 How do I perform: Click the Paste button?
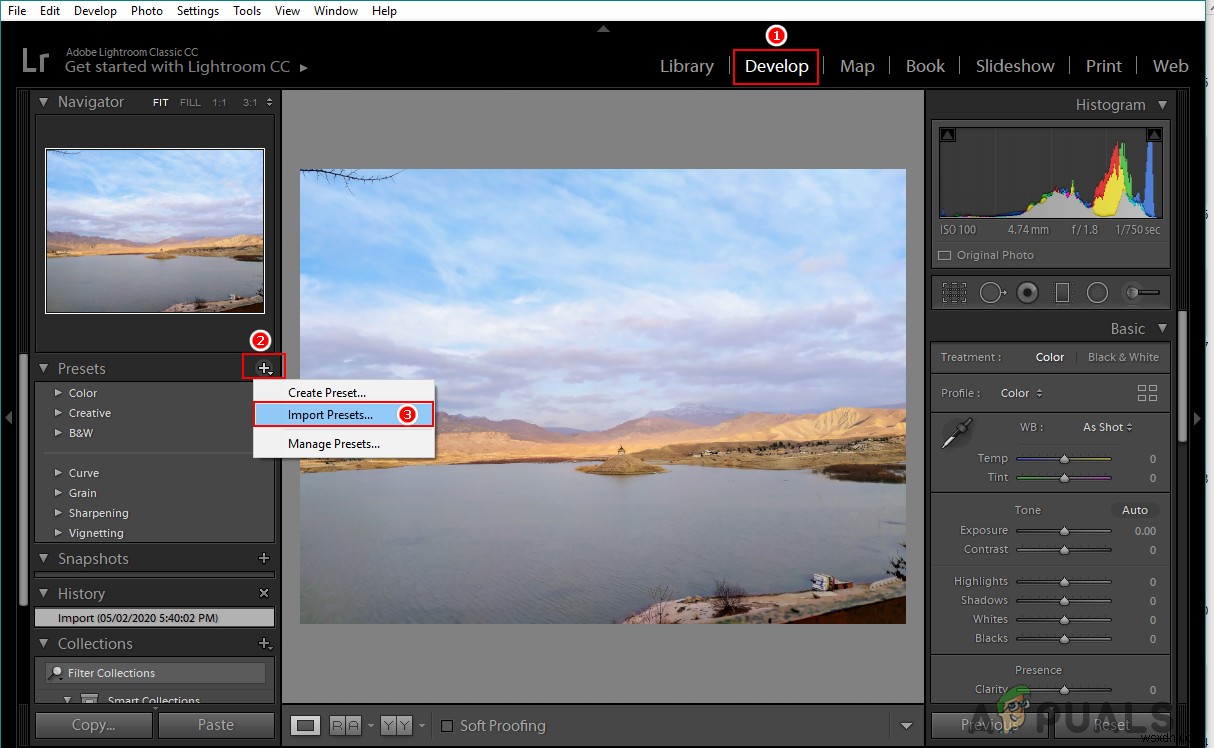[216, 725]
